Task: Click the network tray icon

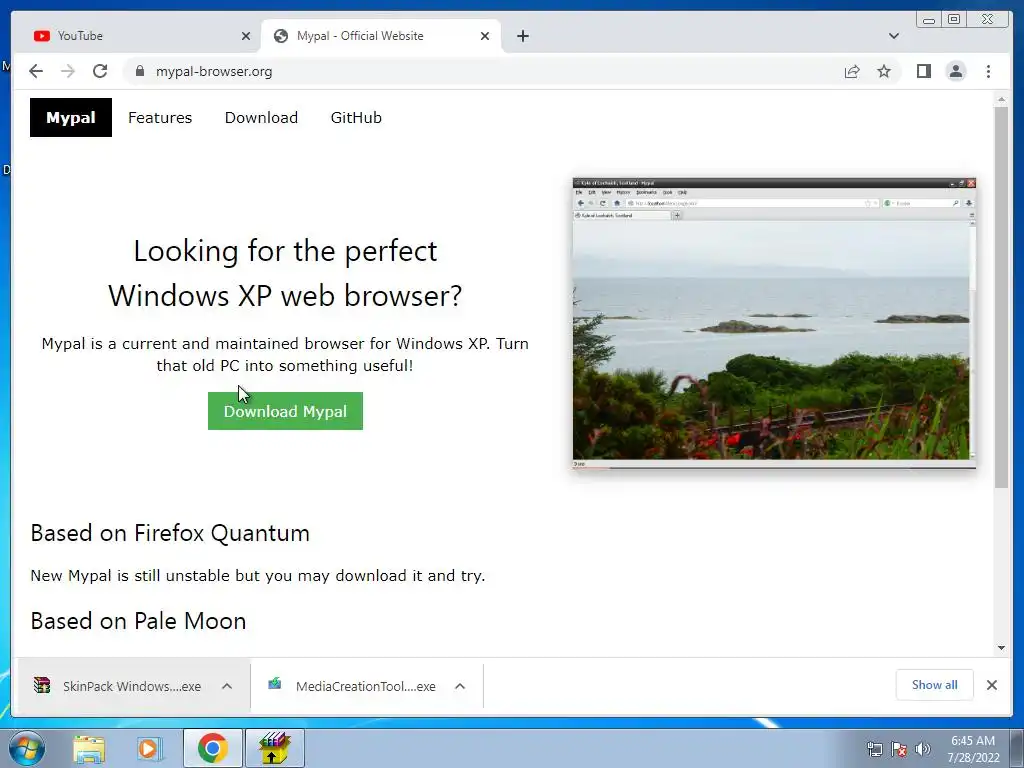Action: point(874,749)
